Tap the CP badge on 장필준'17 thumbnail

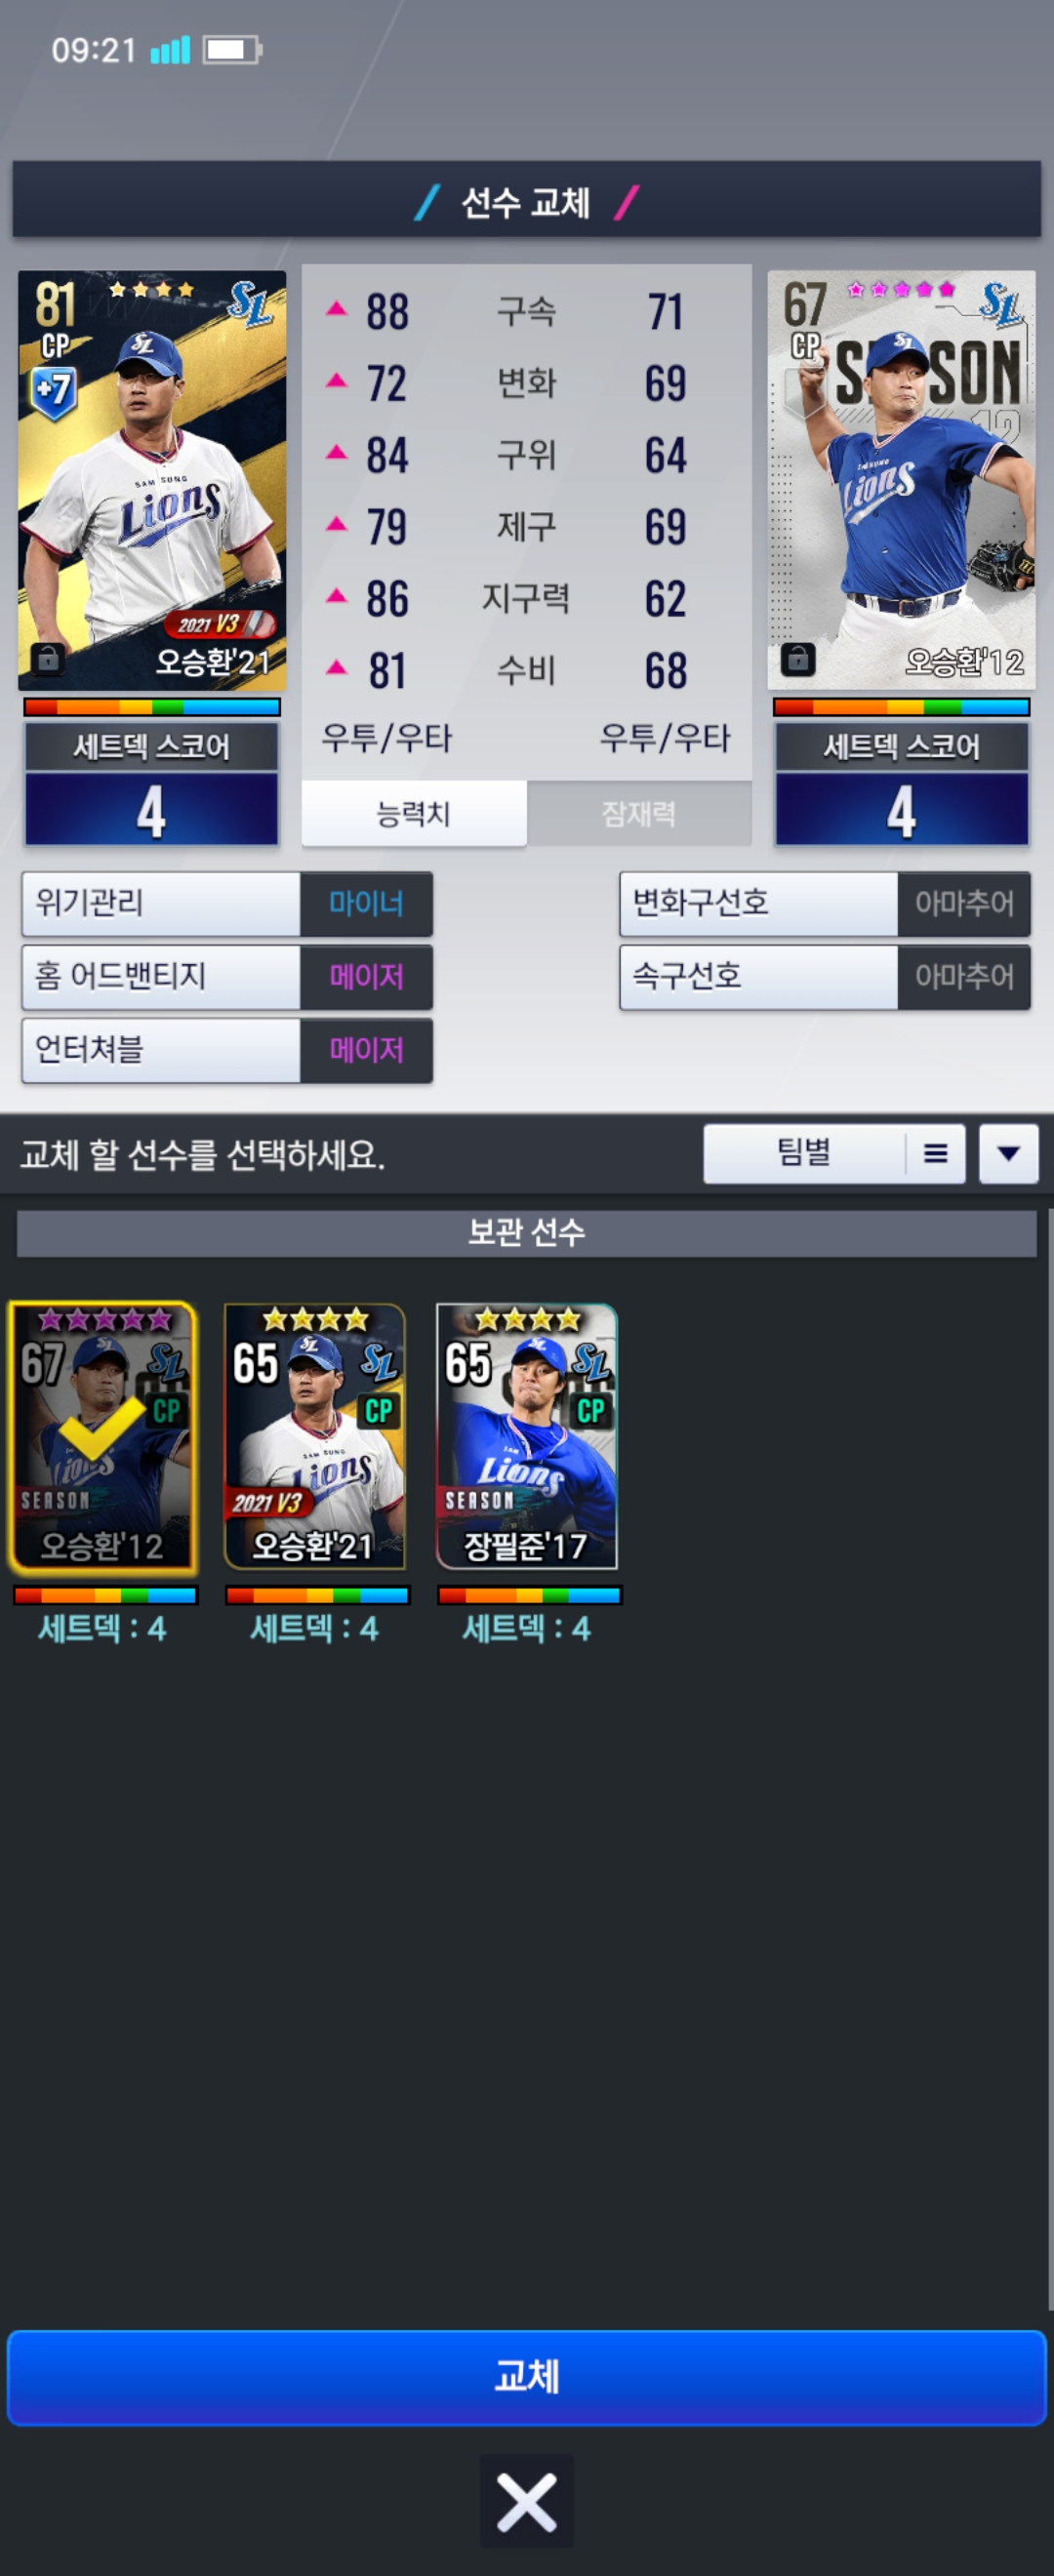[x=590, y=1410]
